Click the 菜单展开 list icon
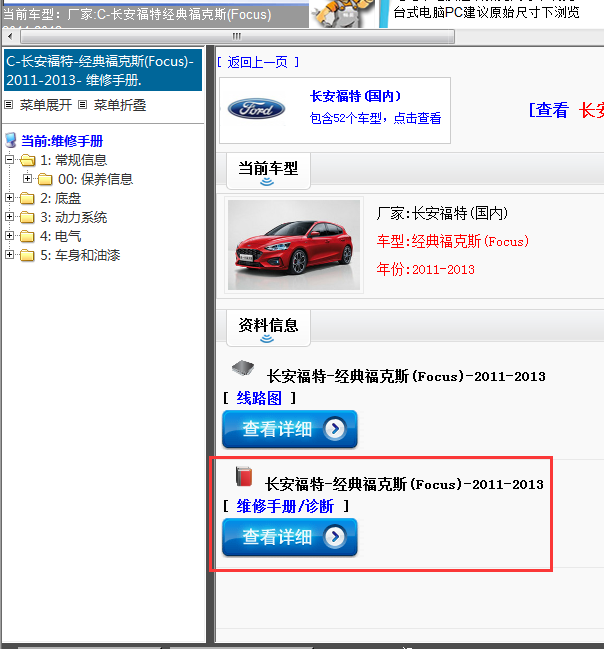The image size is (604, 649). [x=9, y=105]
